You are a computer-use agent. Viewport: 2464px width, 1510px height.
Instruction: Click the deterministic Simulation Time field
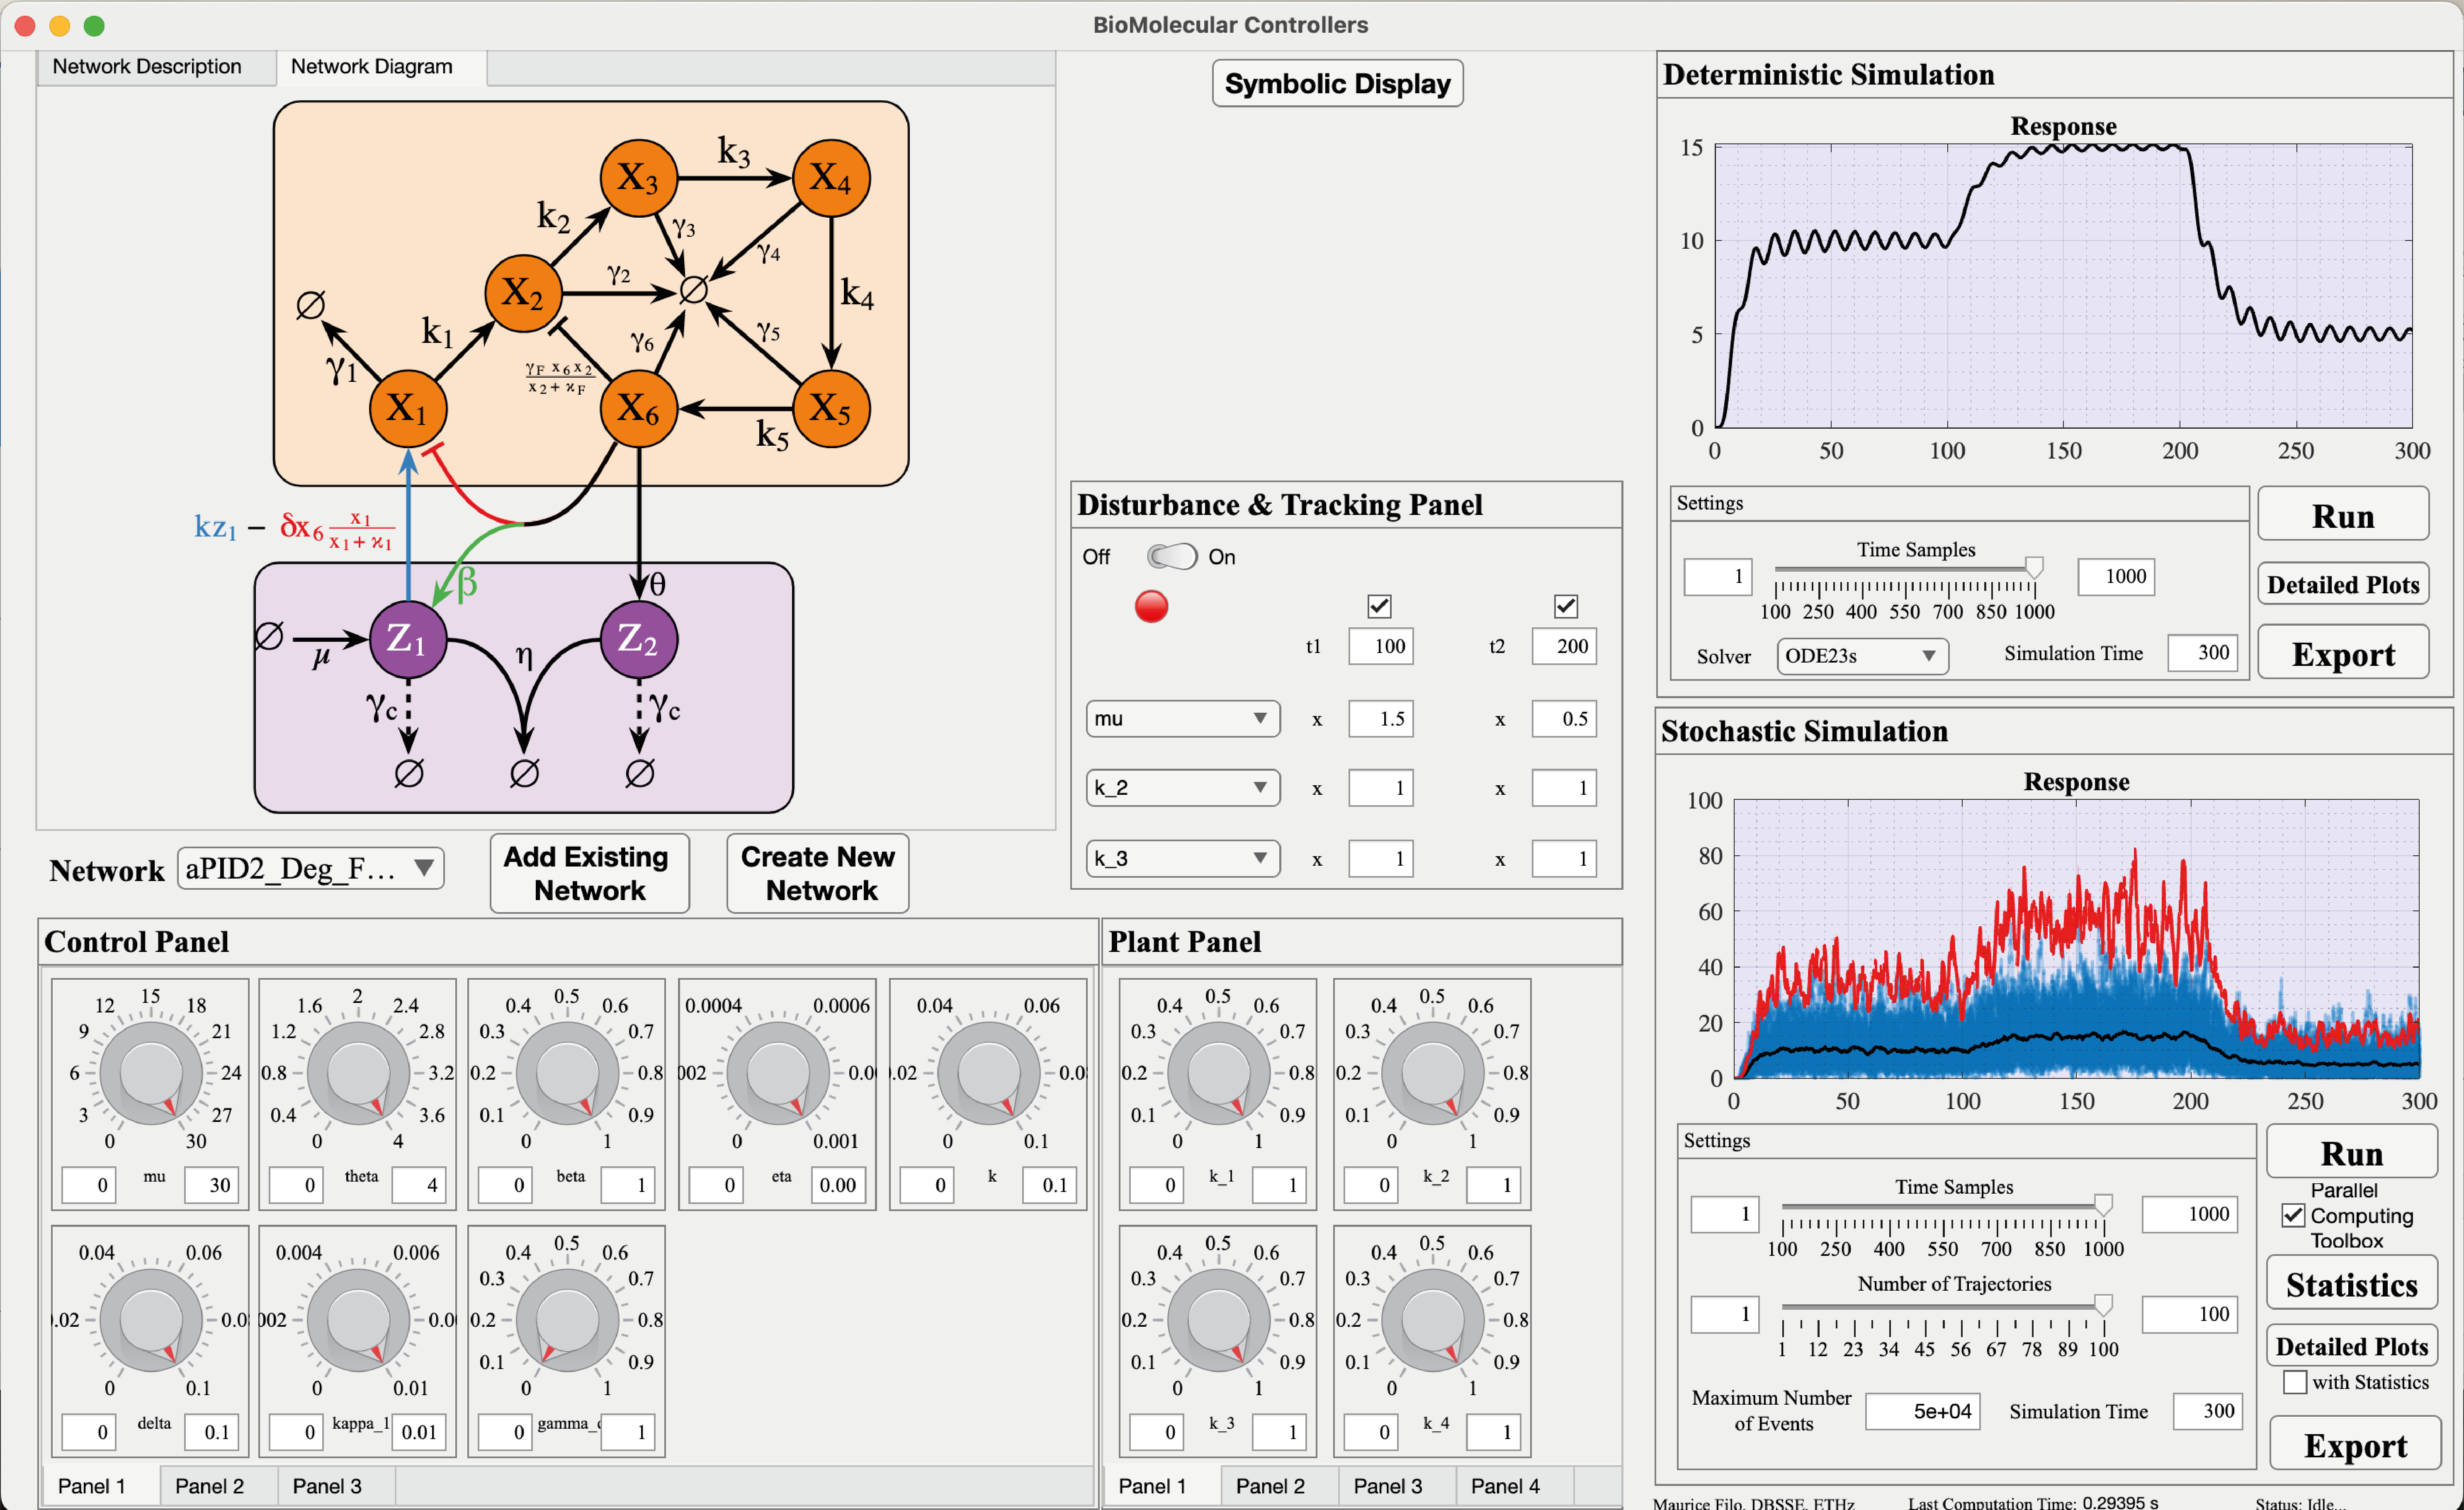pyautogui.click(x=2202, y=653)
